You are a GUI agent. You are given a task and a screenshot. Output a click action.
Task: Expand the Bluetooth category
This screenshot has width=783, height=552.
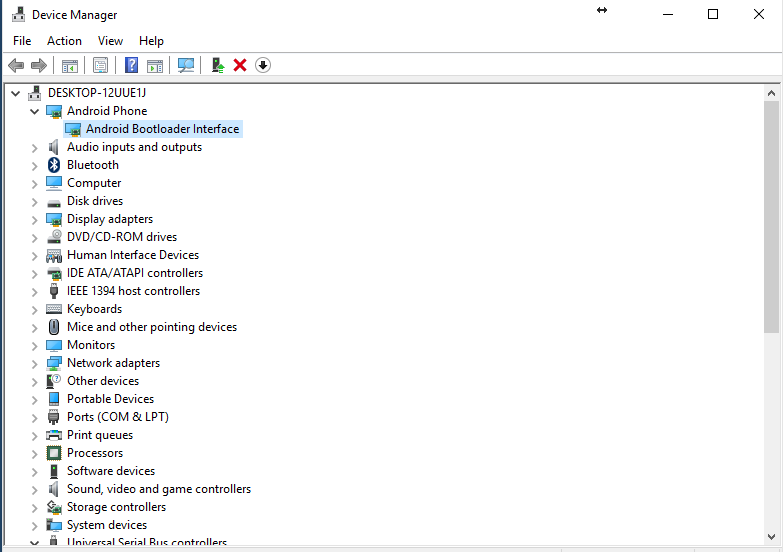(35, 165)
